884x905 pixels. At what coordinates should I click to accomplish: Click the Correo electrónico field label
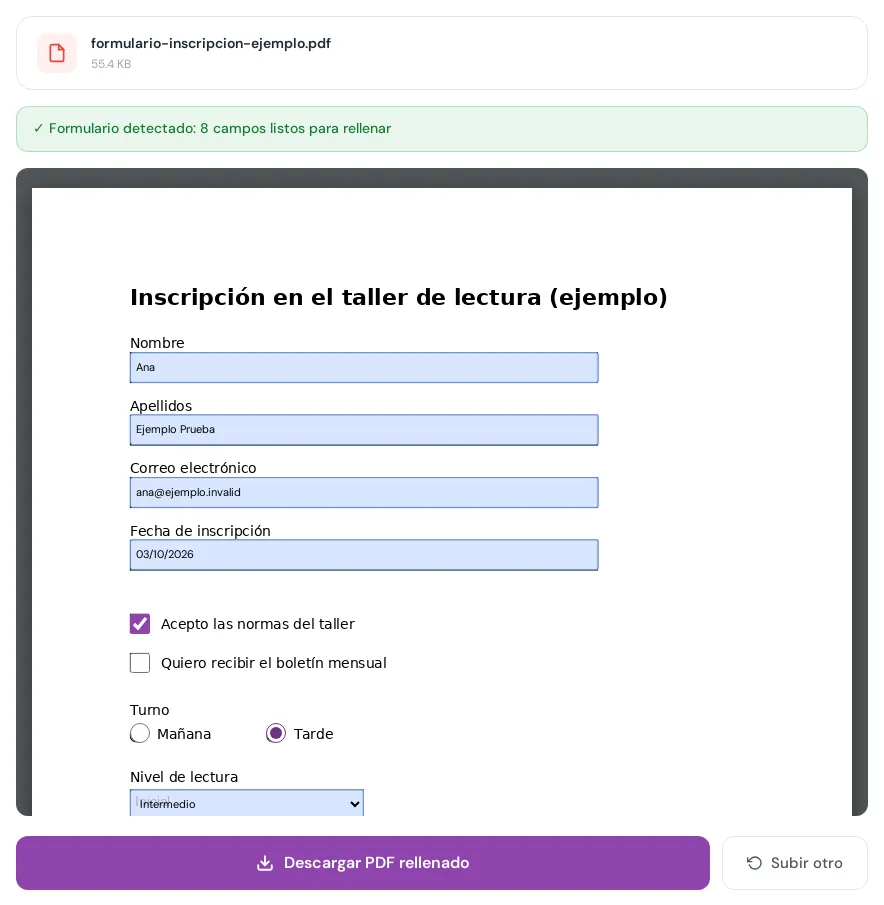[193, 468]
